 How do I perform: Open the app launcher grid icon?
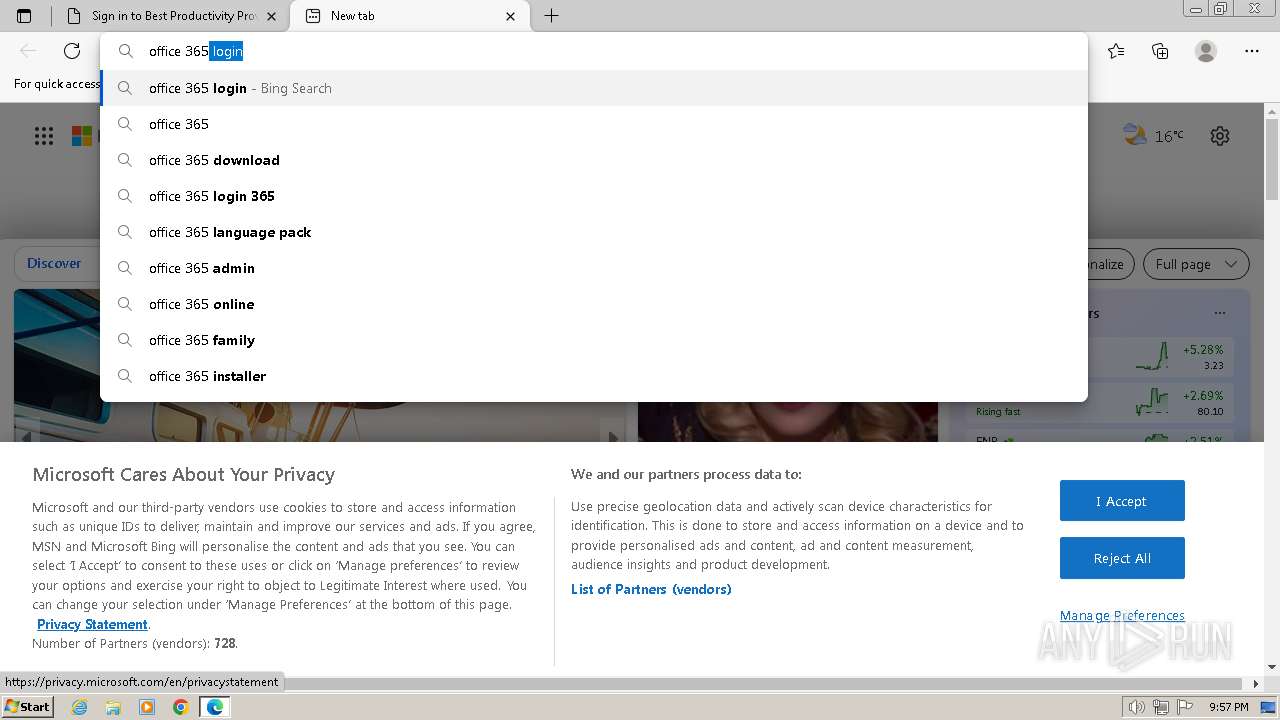(44, 136)
